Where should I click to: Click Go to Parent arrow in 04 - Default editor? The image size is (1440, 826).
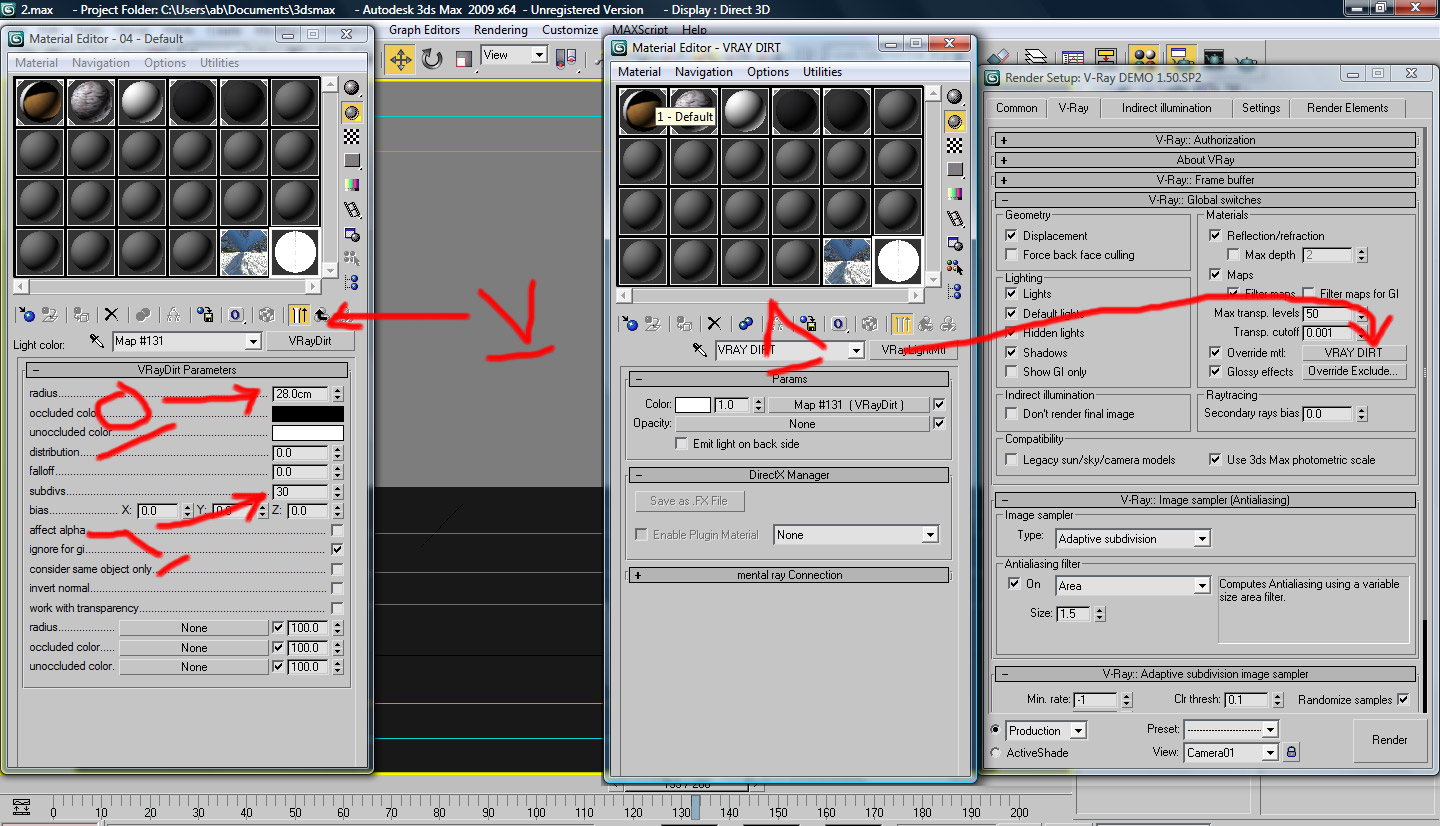coord(322,315)
